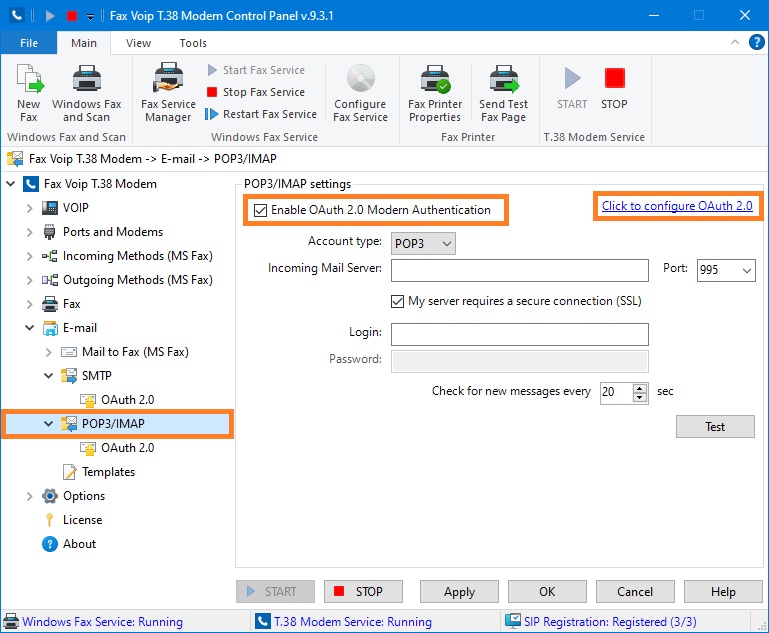This screenshot has height=633, width=769.
Task: Click the Incoming Mail Server field
Action: (x=519, y=270)
